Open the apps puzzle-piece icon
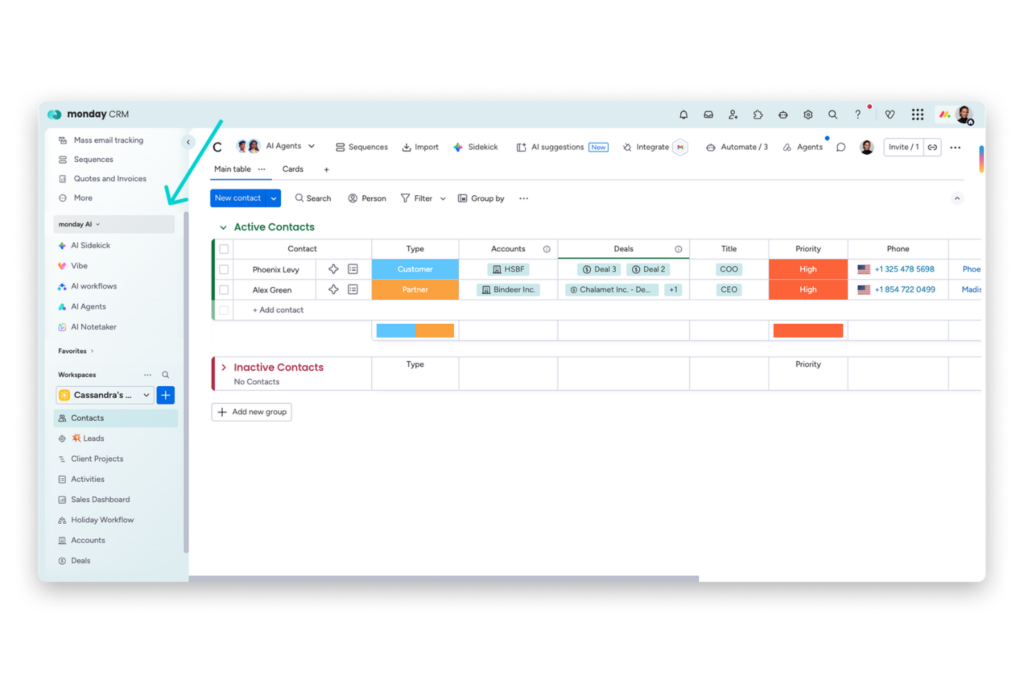 (758, 114)
